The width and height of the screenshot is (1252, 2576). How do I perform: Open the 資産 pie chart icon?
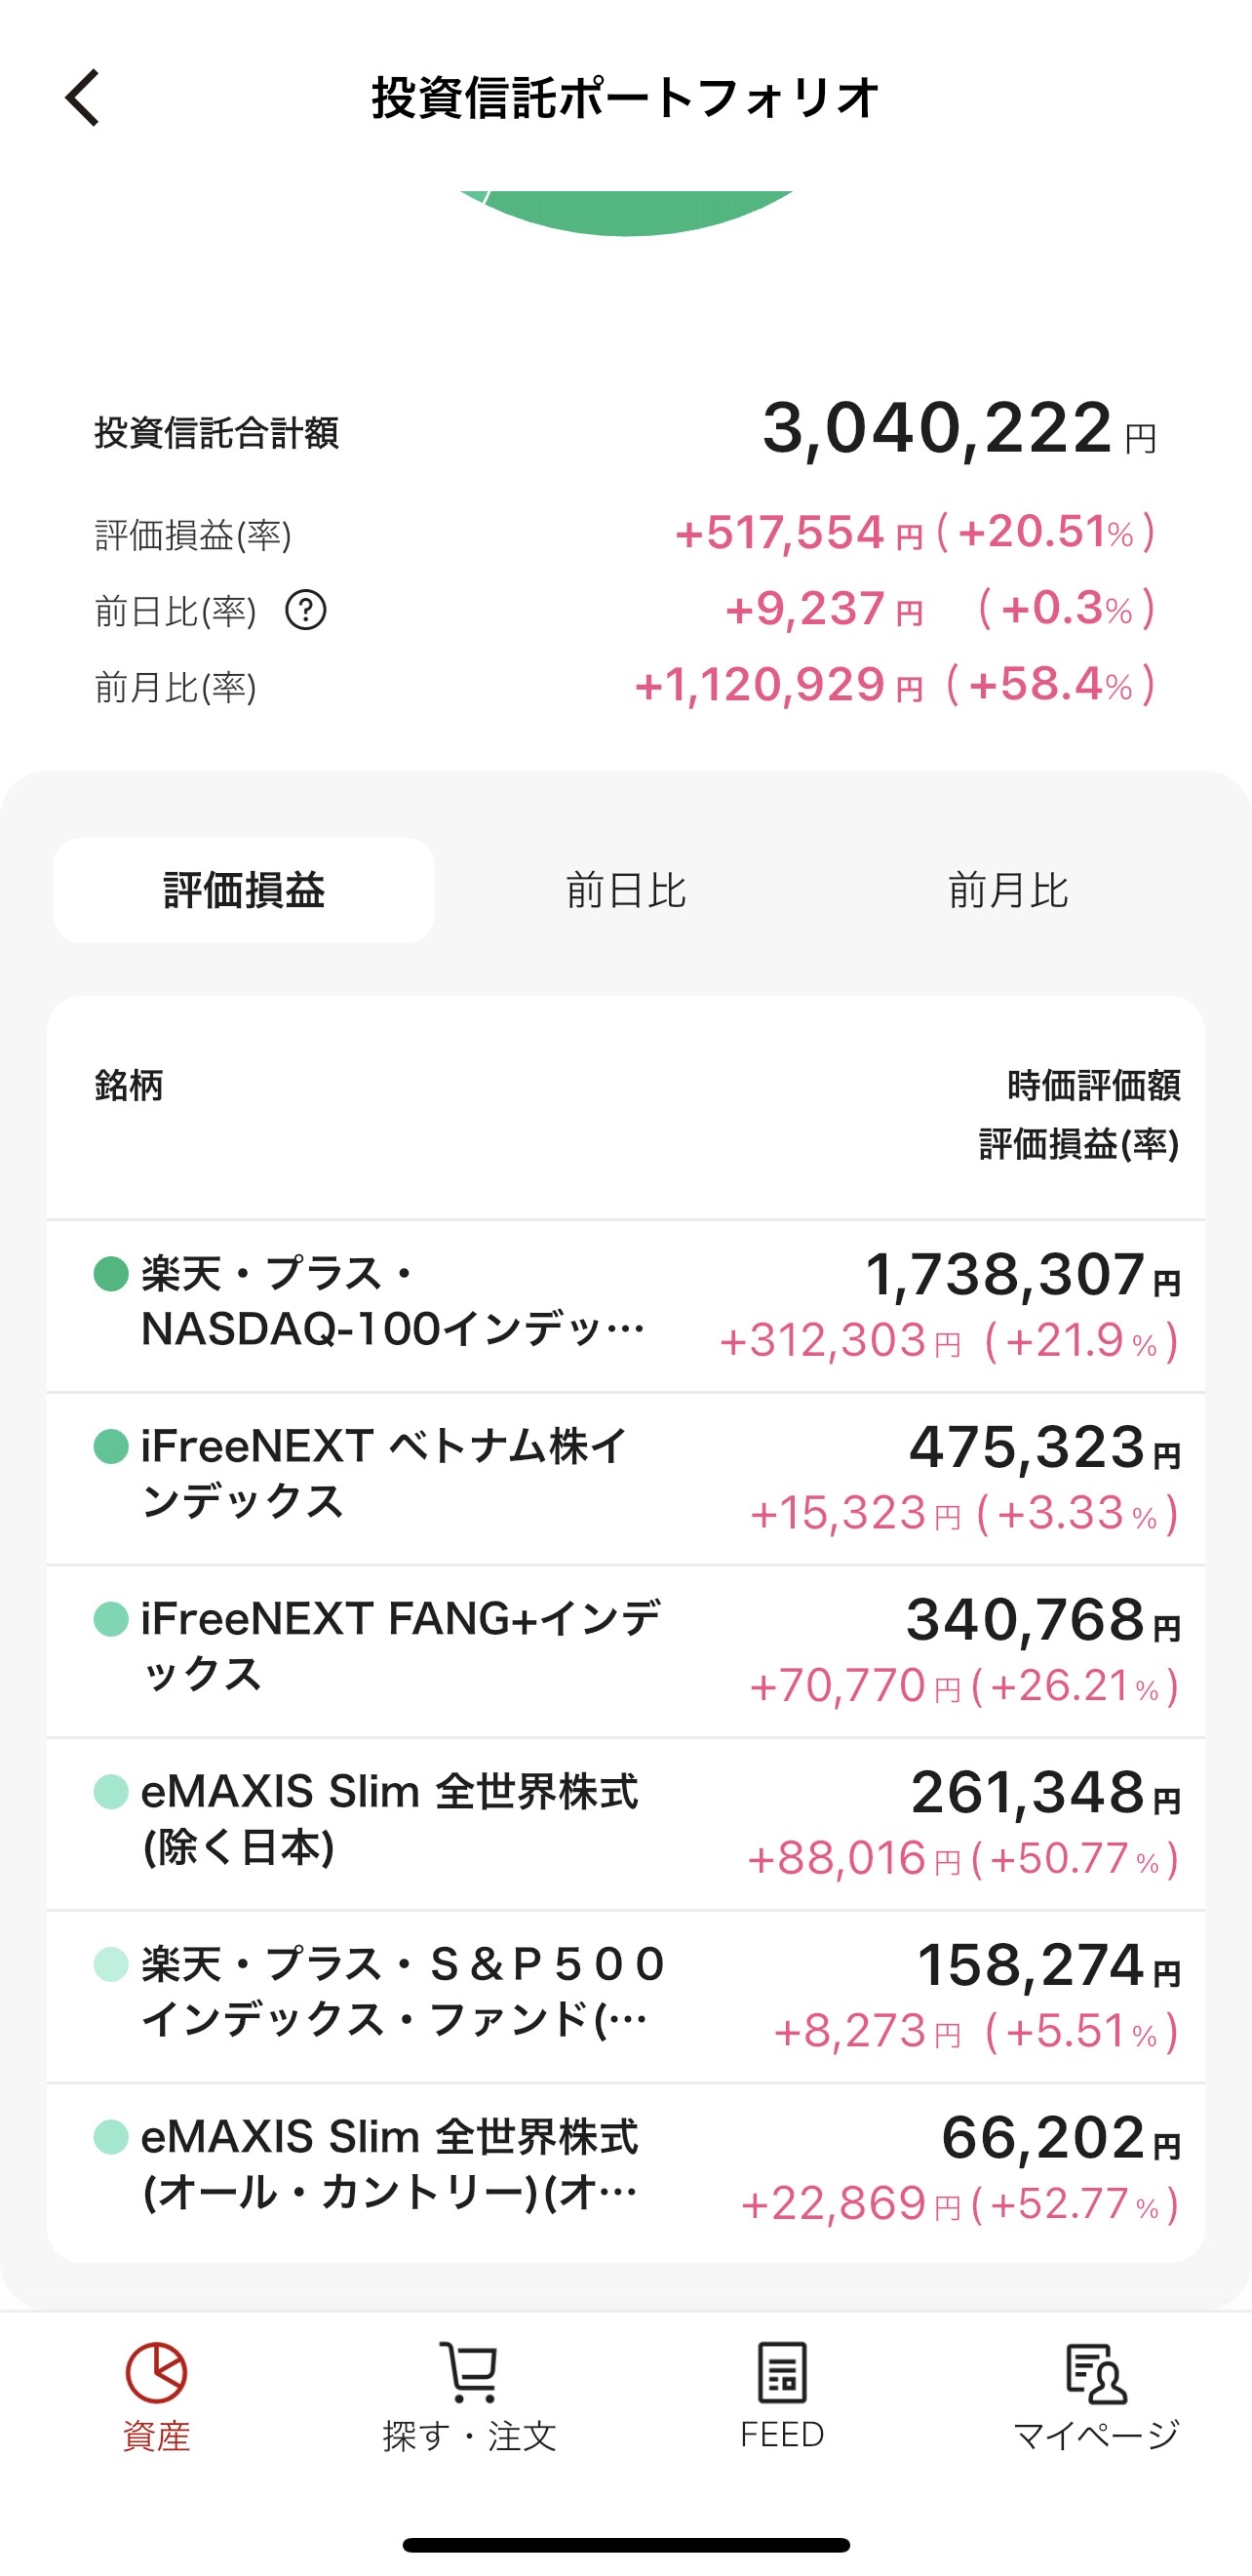click(x=156, y=2372)
